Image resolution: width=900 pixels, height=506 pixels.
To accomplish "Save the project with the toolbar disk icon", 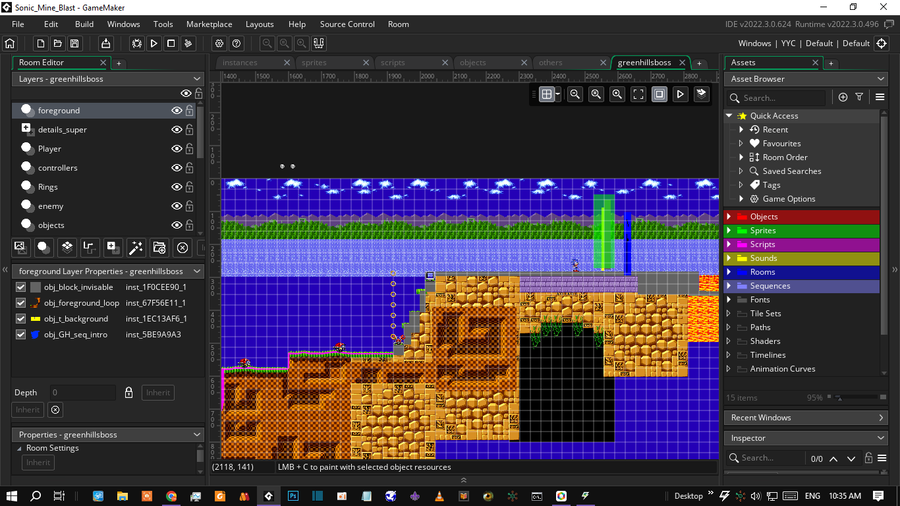I will [75, 44].
